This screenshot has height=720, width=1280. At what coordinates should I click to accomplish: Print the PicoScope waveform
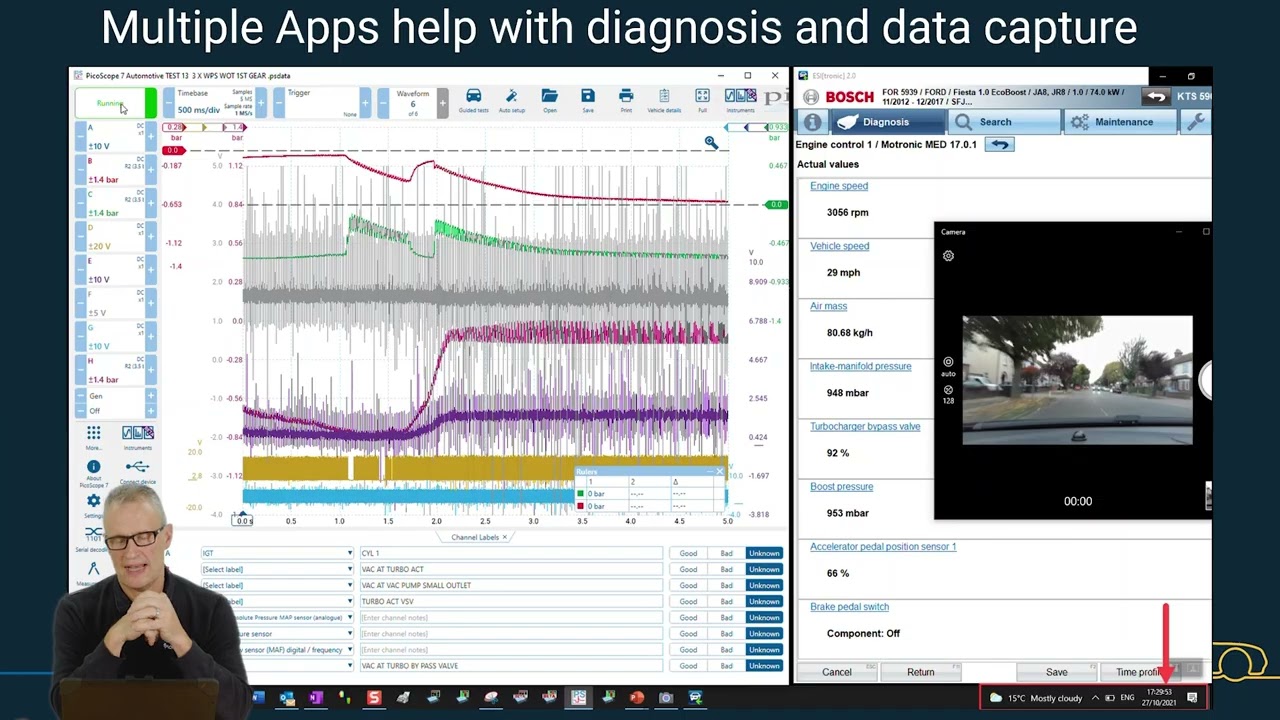[x=626, y=100]
